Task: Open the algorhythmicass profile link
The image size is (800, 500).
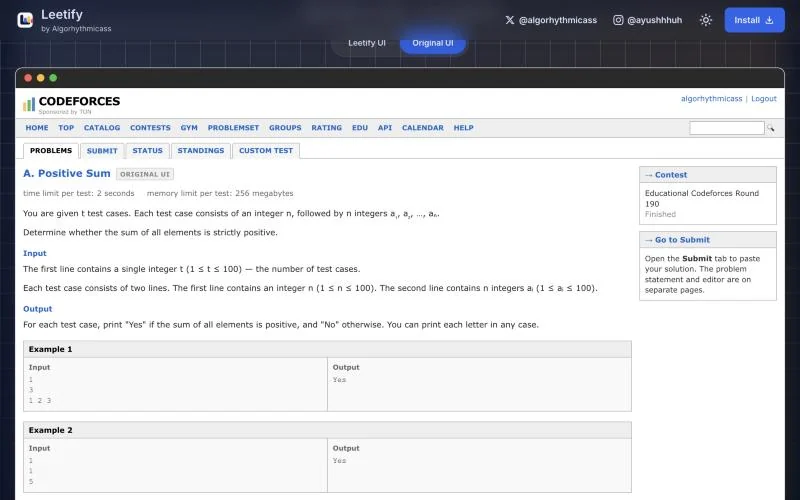Action: (711, 98)
